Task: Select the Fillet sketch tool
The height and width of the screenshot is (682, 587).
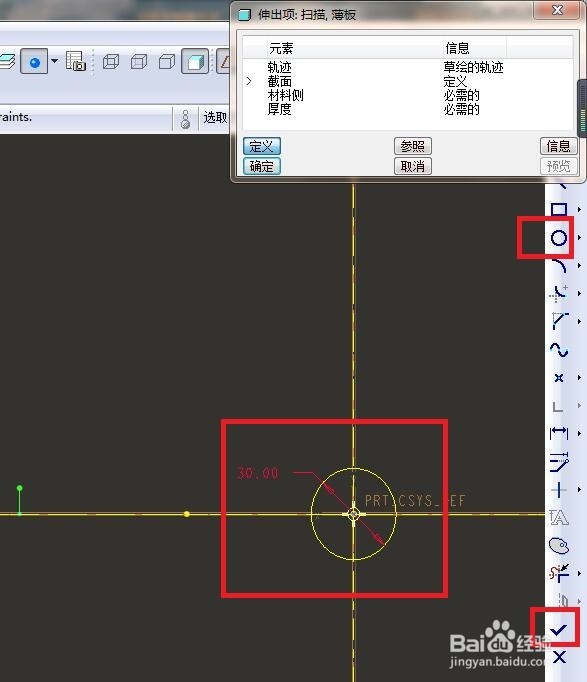Action: (x=559, y=293)
